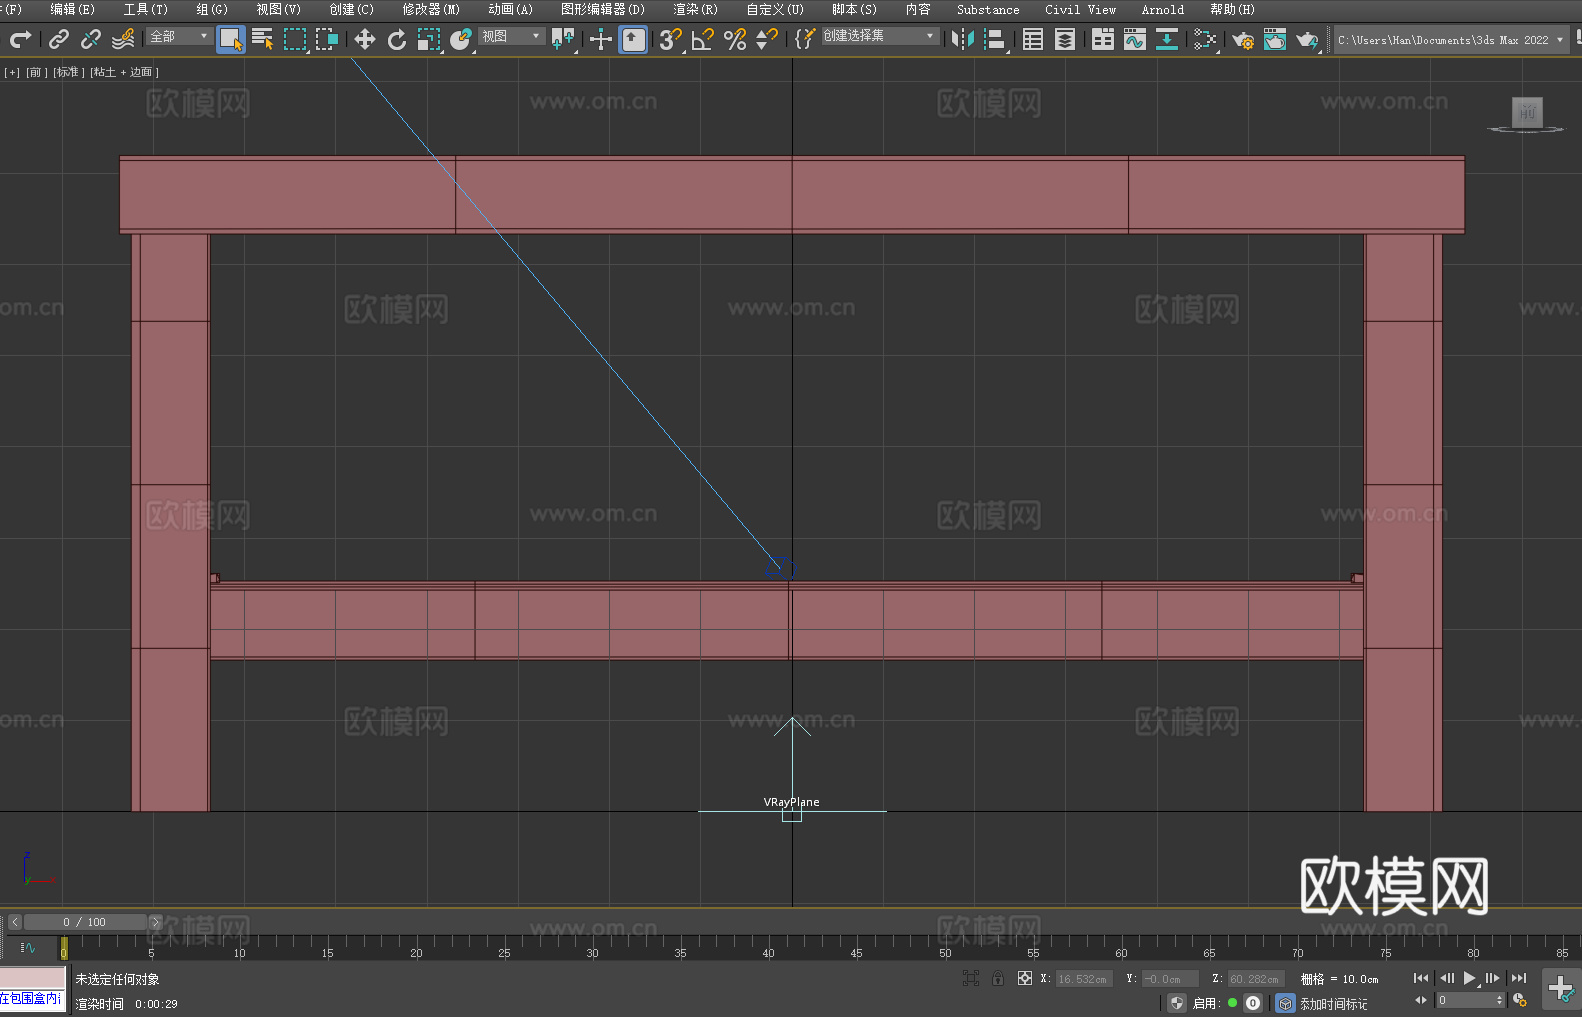Image resolution: width=1582 pixels, height=1017 pixels.
Task: Select the Rotate tool
Action: [x=397, y=39]
